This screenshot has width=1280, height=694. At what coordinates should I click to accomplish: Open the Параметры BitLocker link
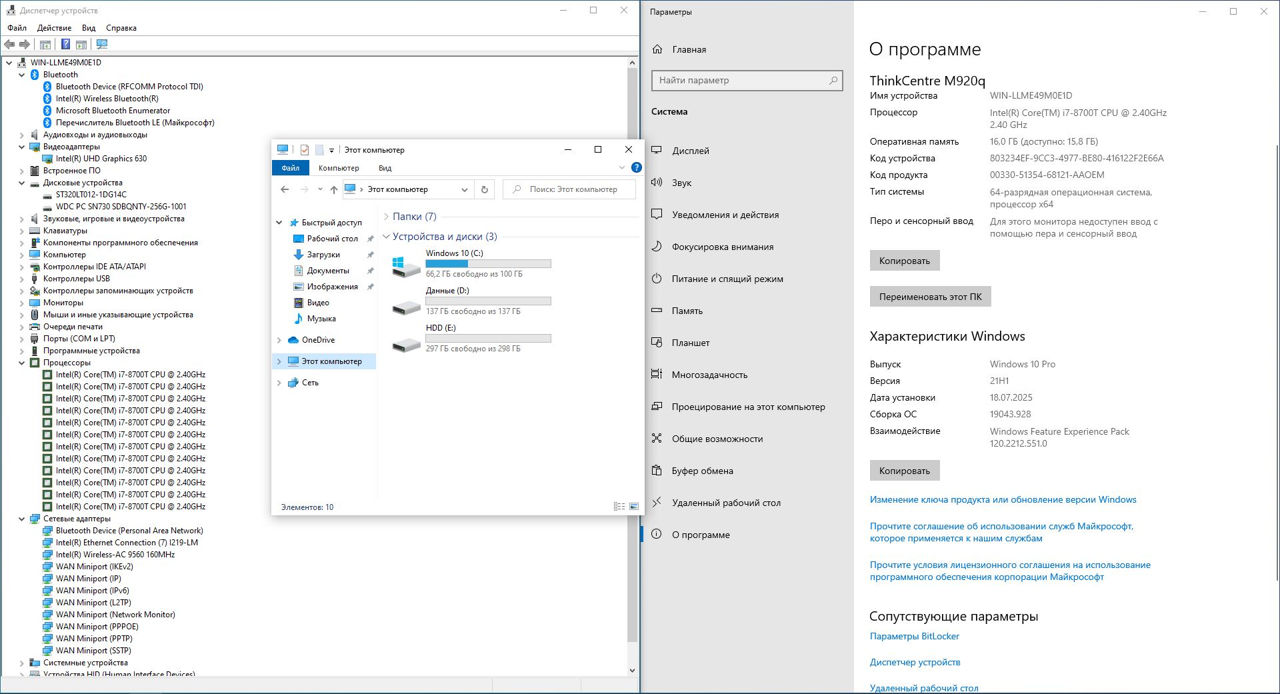(x=914, y=636)
